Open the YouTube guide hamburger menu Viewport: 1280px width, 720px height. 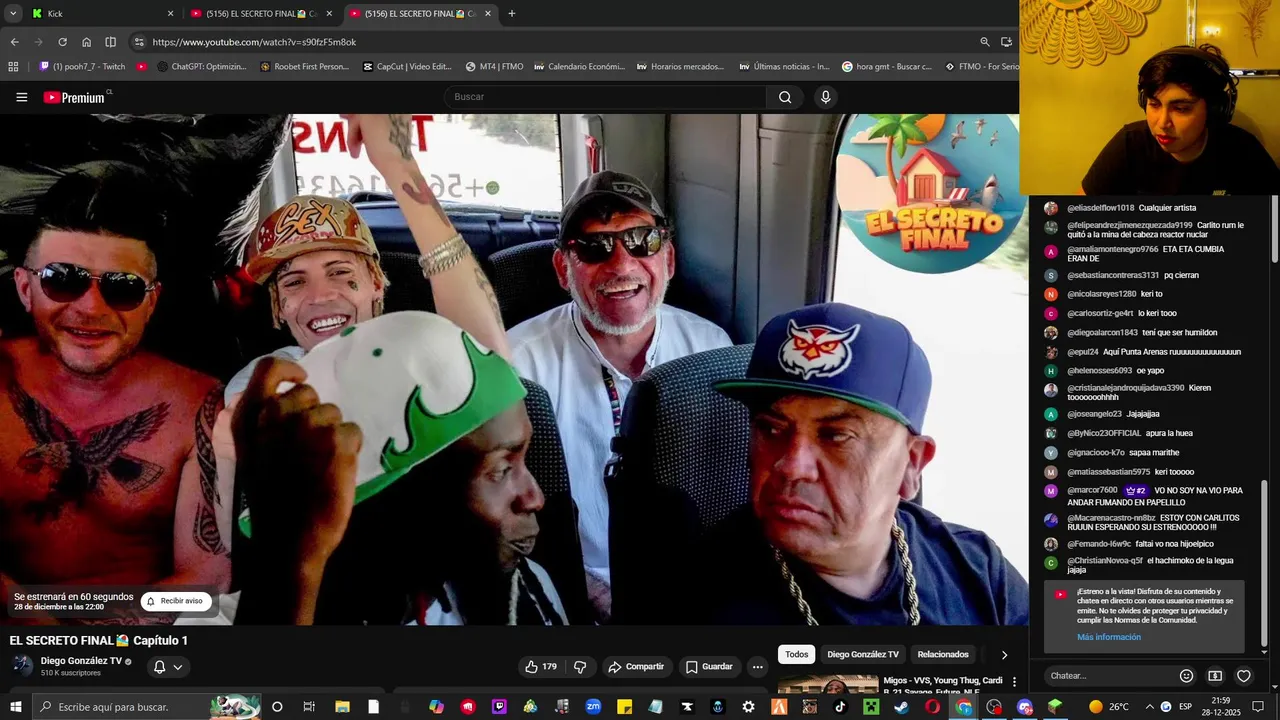(21, 97)
